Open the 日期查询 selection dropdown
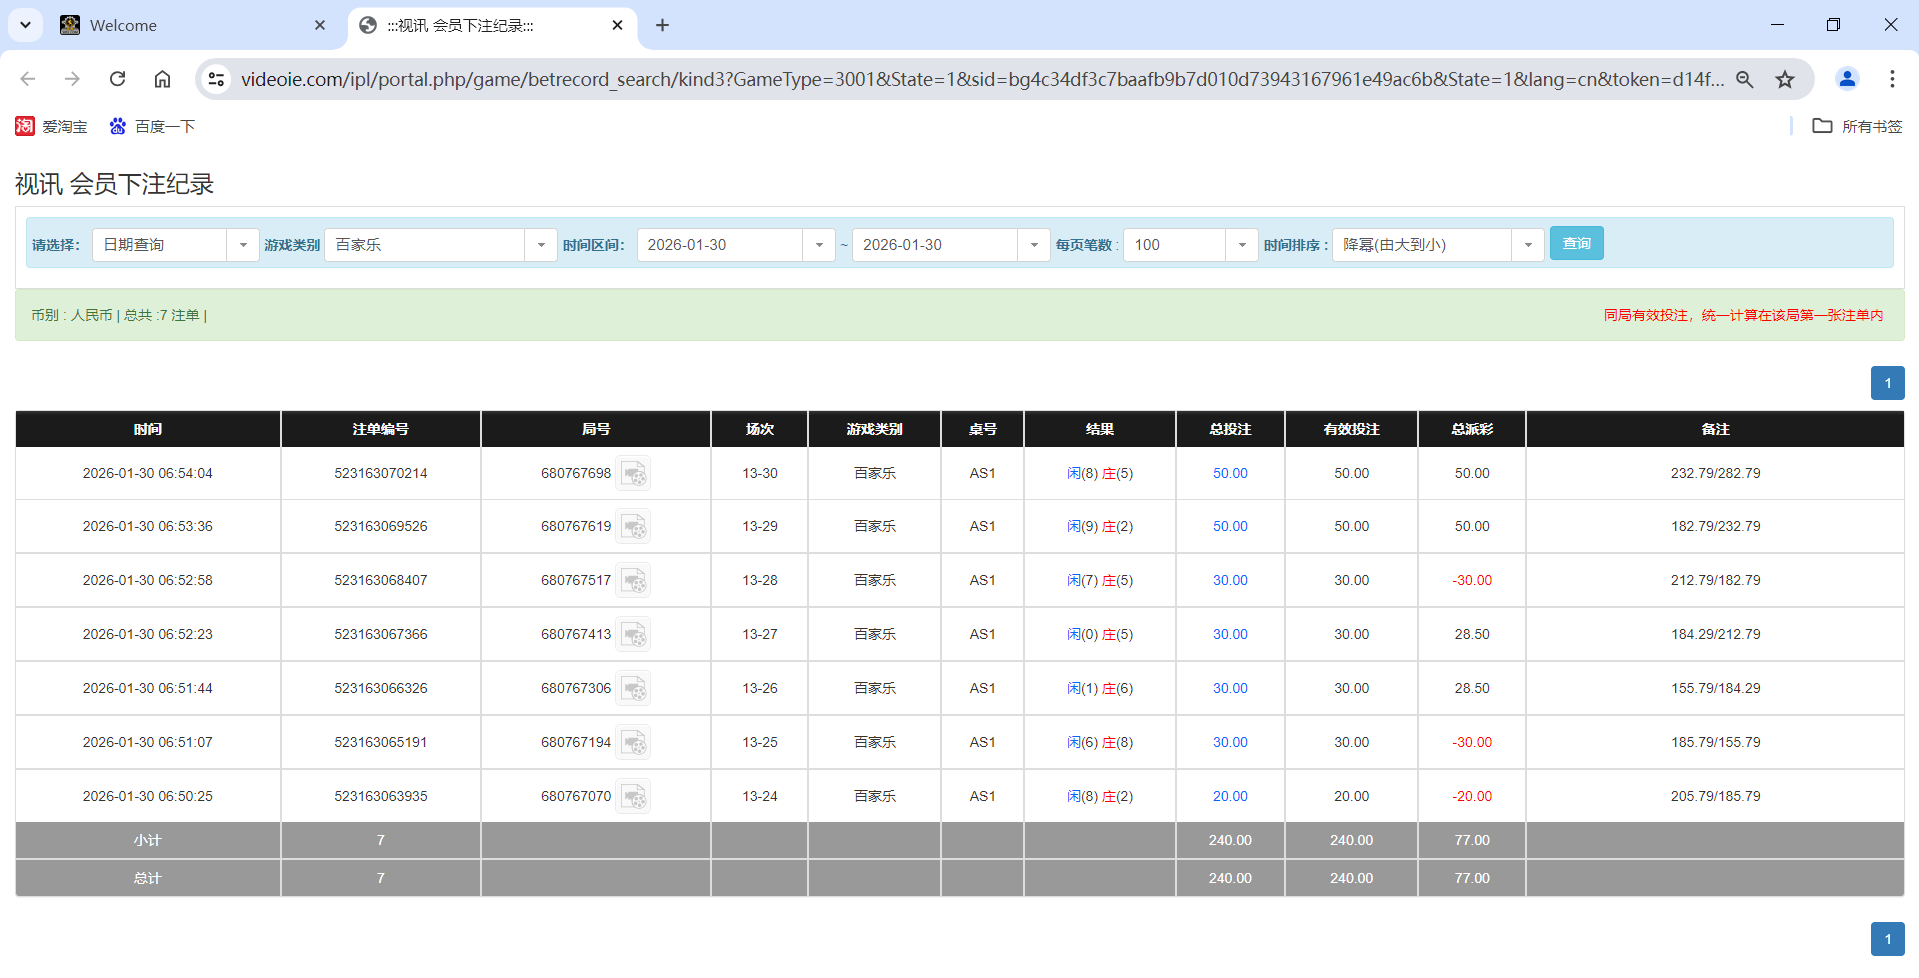1919x978 pixels. coord(243,244)
